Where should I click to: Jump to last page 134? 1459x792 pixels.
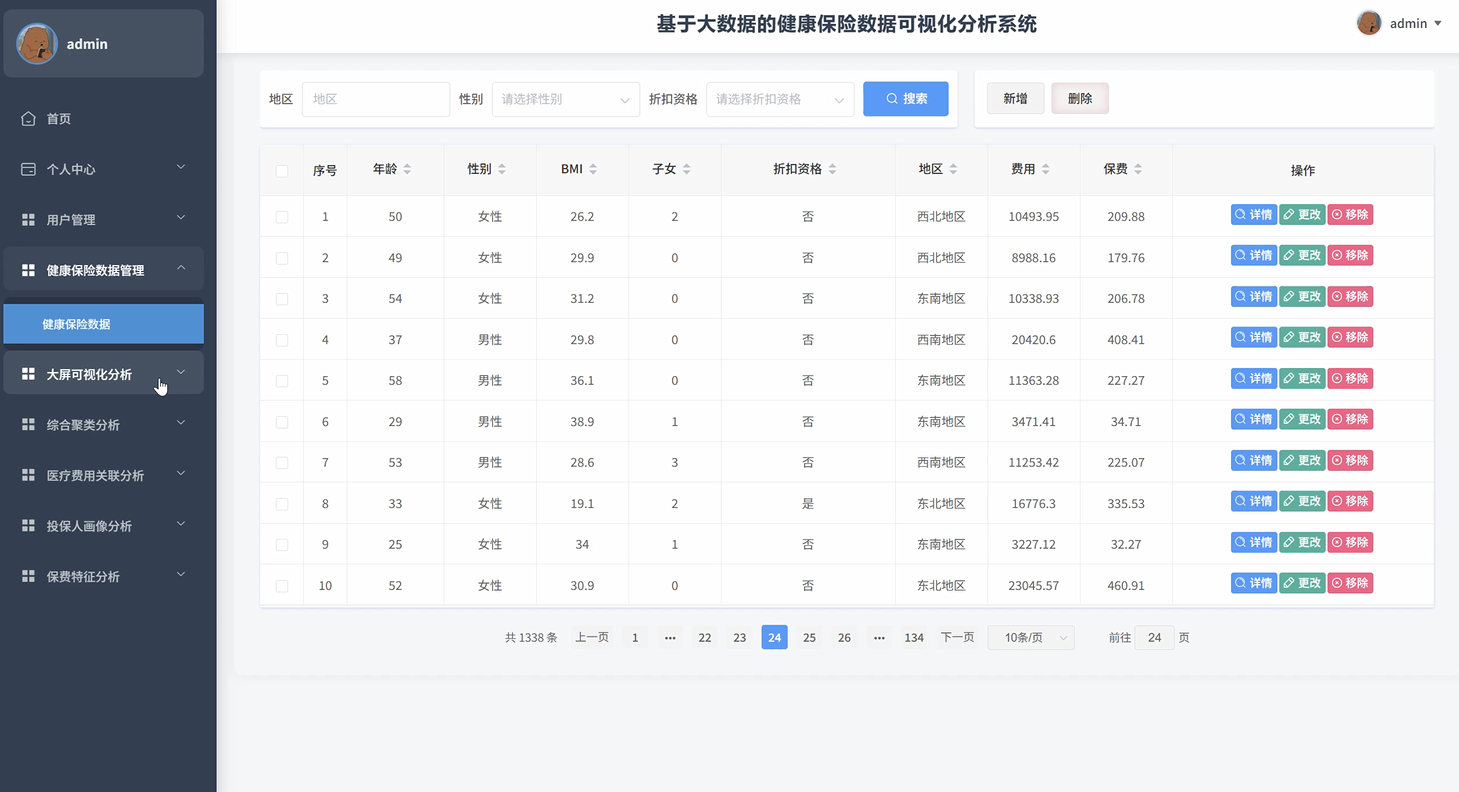coord(914,637)
